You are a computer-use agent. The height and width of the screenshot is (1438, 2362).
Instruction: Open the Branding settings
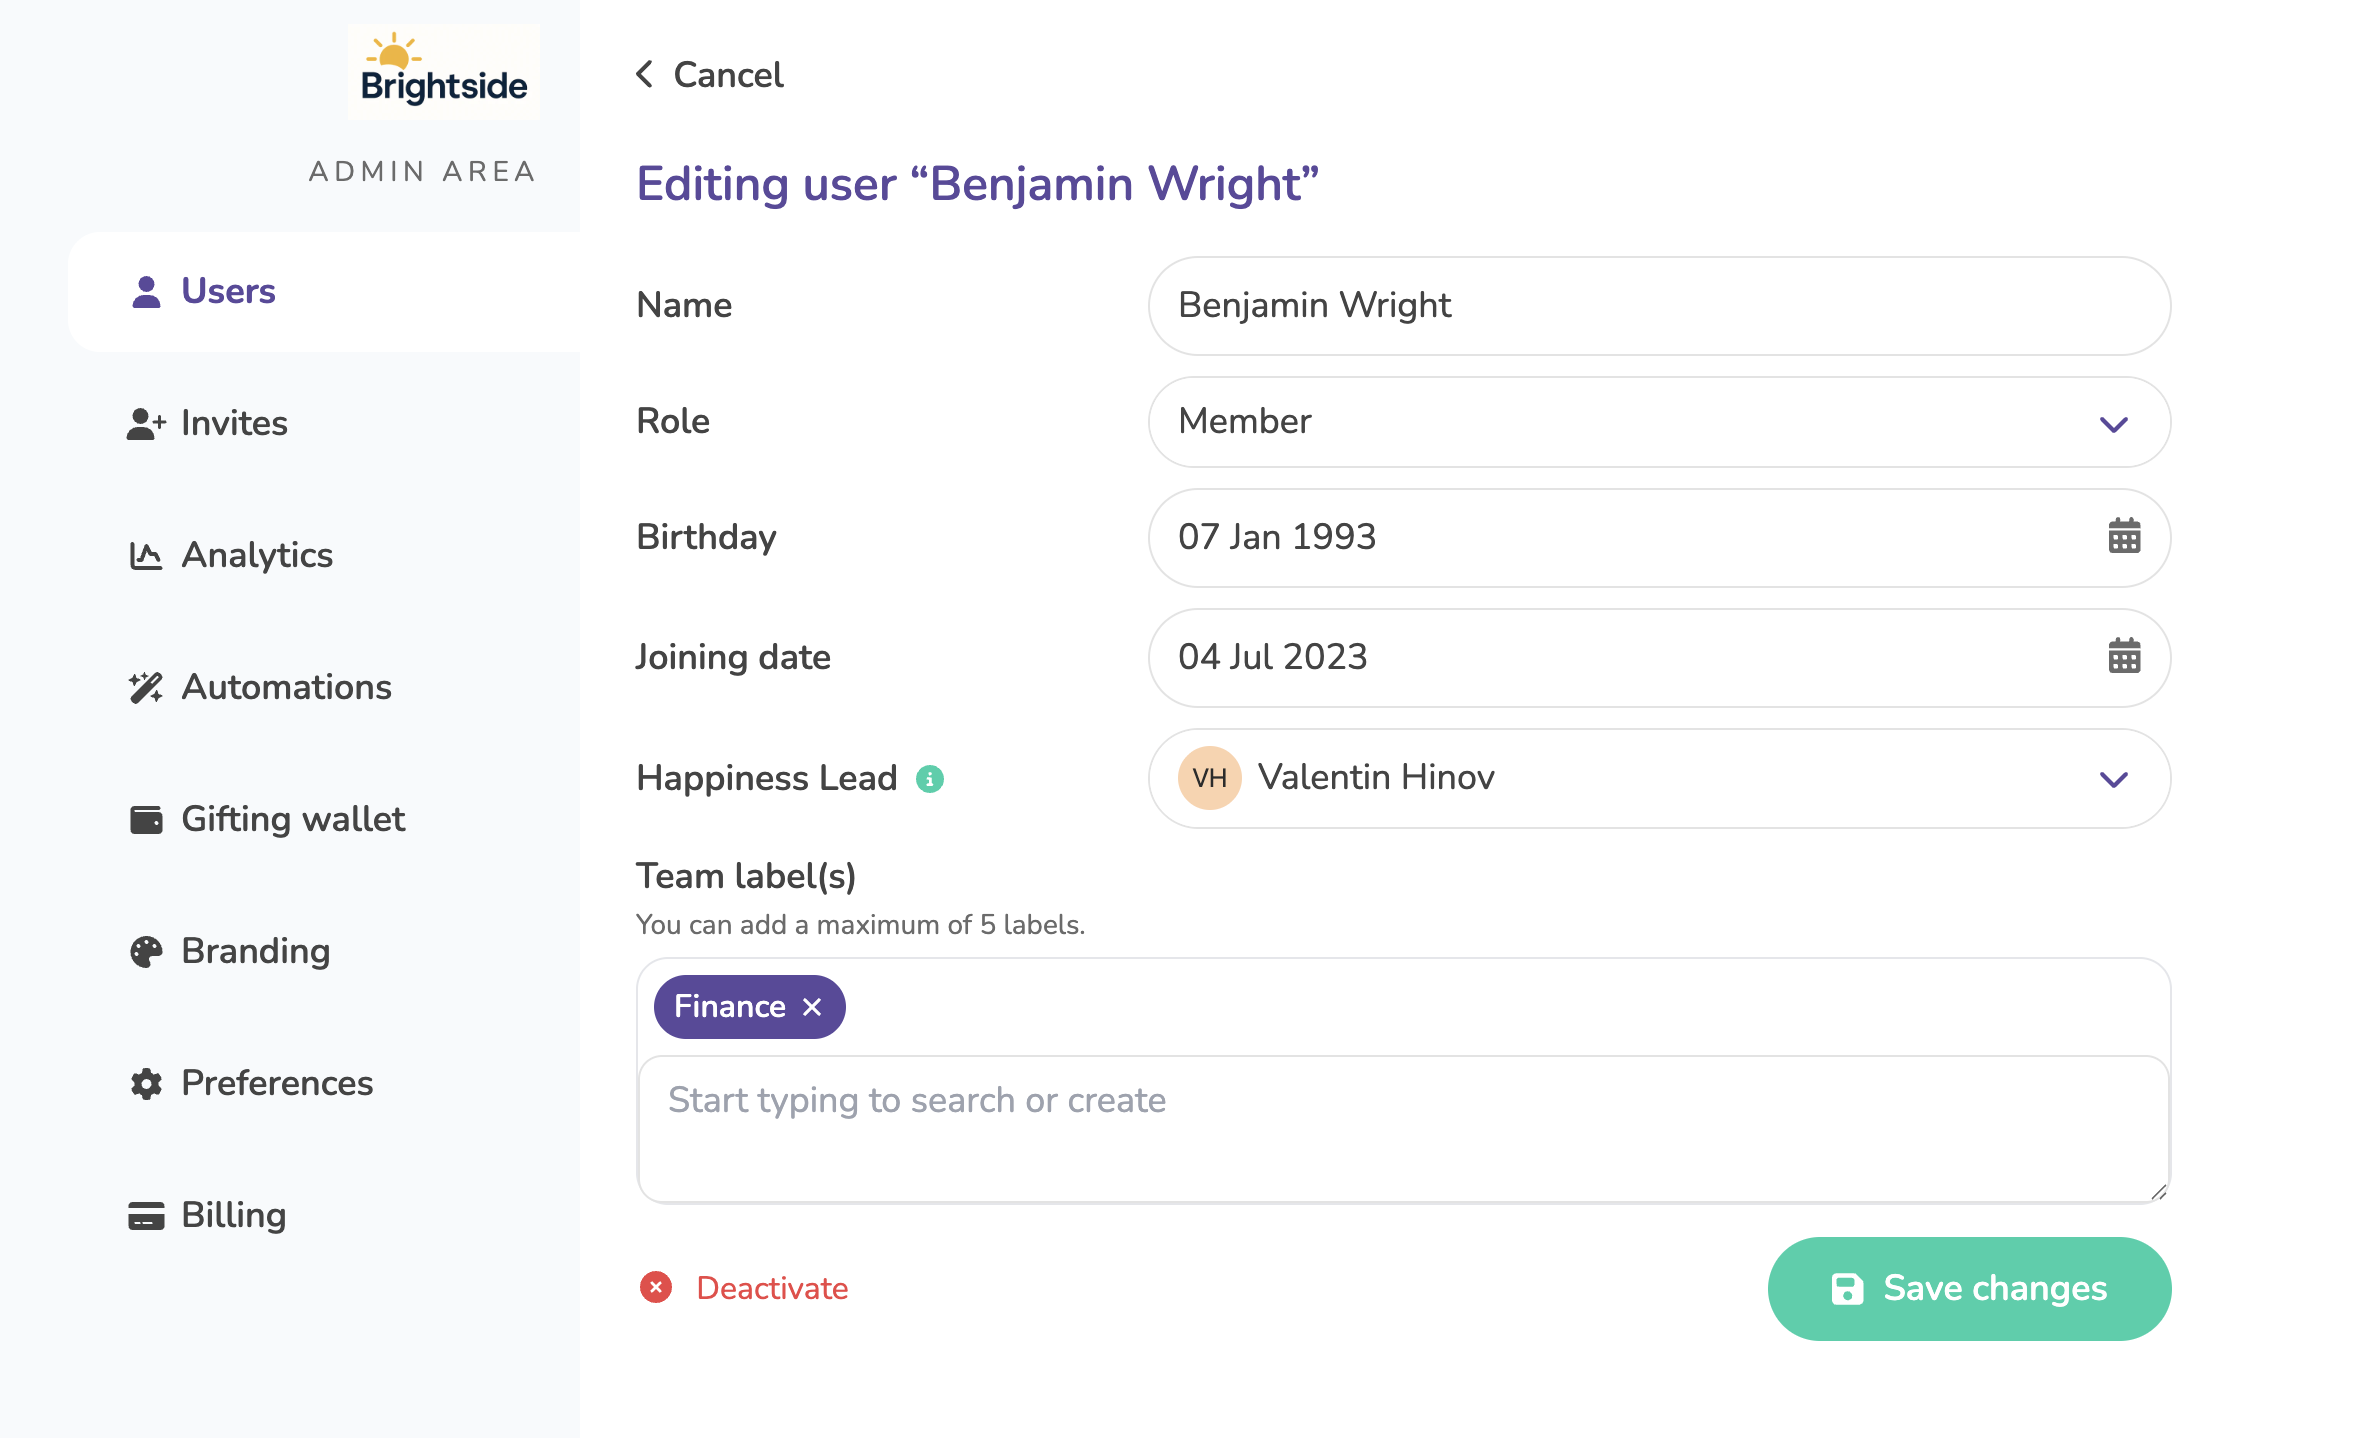255,951
